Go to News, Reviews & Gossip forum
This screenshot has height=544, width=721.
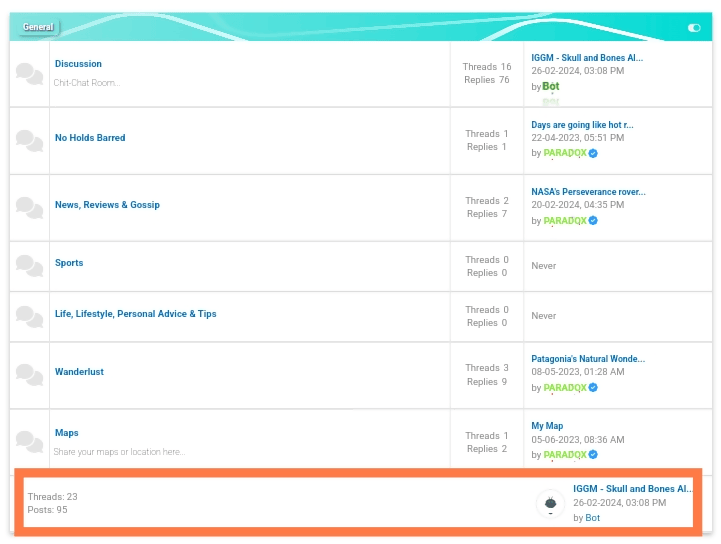point(107,205)
